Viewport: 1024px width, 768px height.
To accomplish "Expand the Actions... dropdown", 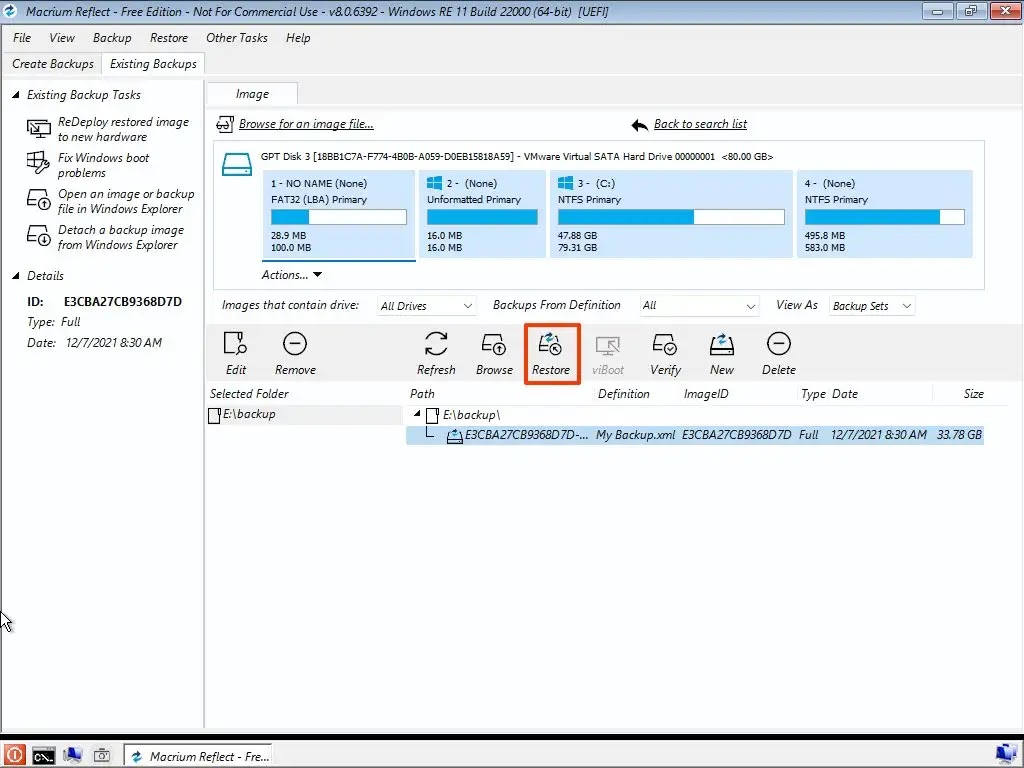I will pyautogui.click(x=292, y=275).
